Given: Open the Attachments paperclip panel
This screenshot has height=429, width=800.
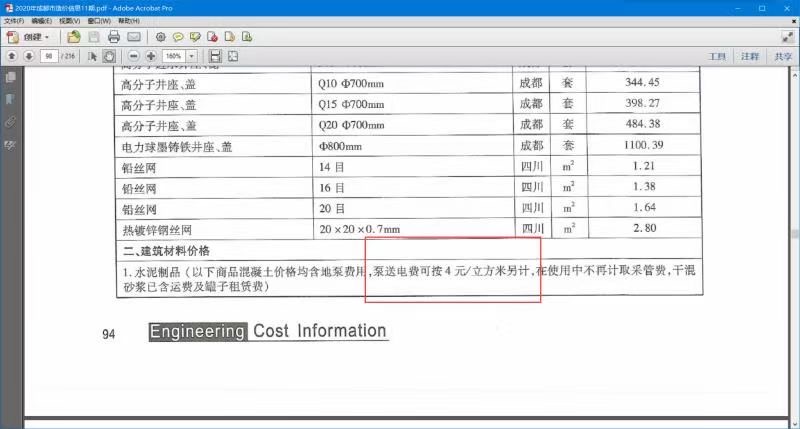Looking at the screenshot, I should (x=11, y=122).
